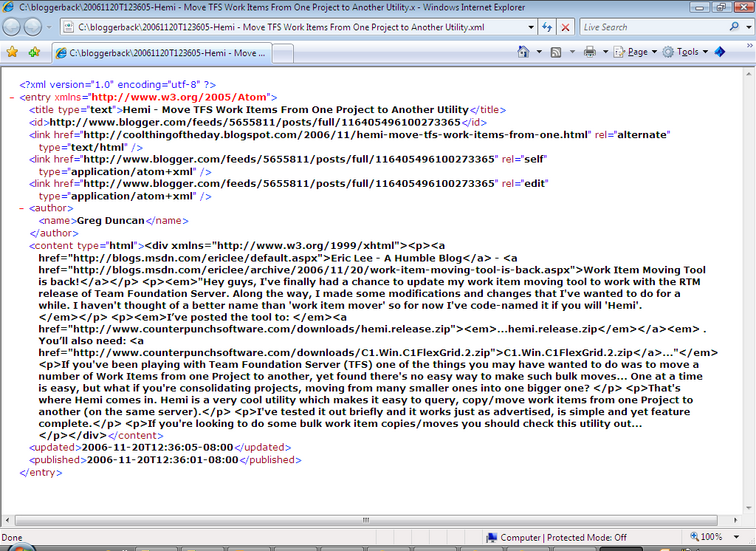The width and height of the screenshot is (756, 551).
Task: Collapse the author XML node
Action: [x=21, y=209]
